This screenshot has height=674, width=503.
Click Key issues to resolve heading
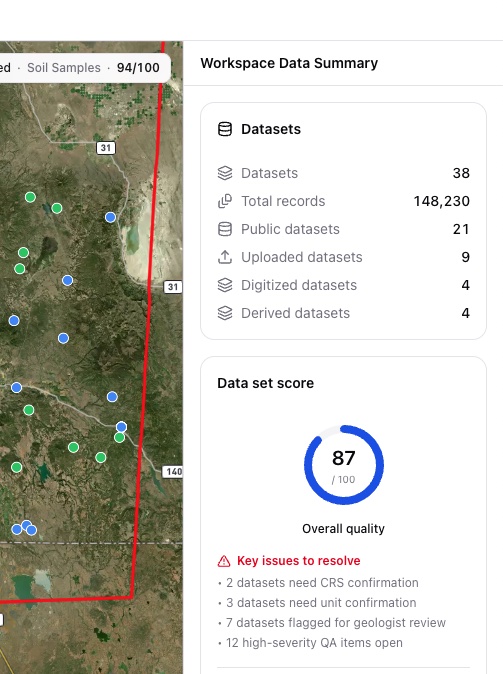pos(298,561)
